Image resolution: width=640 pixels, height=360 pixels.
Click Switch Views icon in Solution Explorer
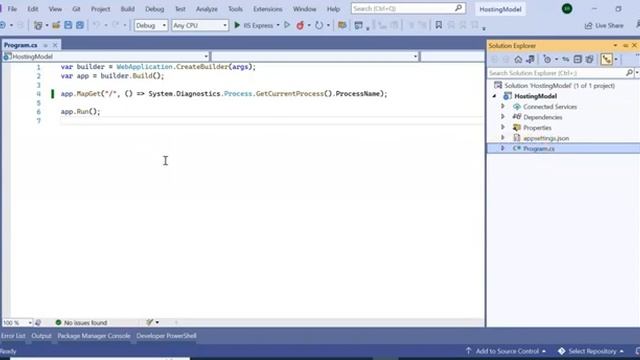[530, 60]
